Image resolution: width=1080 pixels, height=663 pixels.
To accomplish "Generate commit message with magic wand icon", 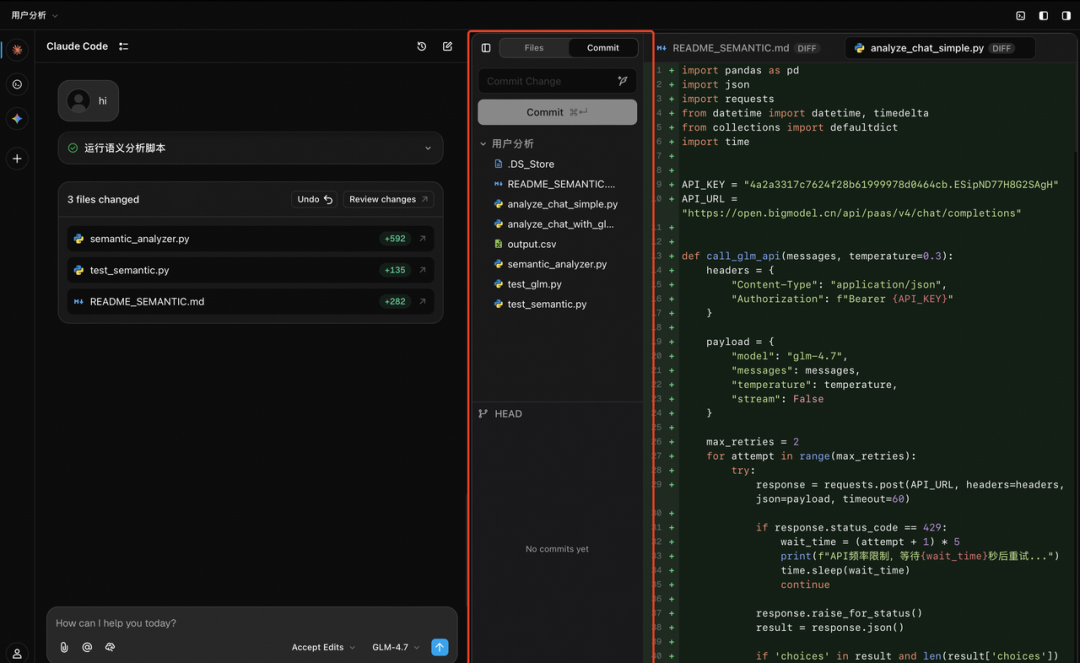I will [x=623, y=81].
